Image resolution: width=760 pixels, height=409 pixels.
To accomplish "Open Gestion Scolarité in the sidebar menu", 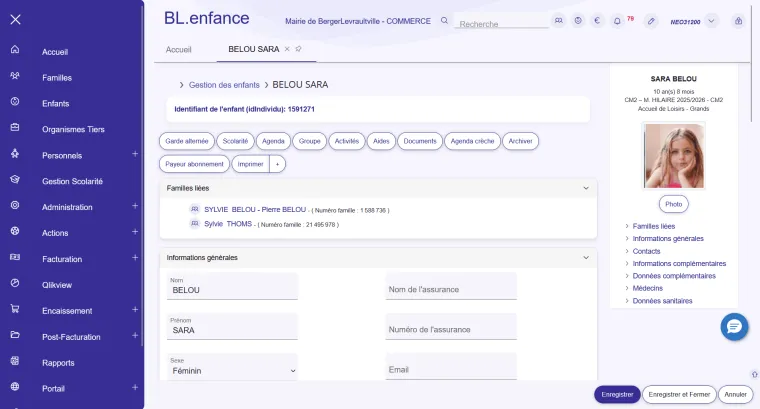I will click(72, 181).
